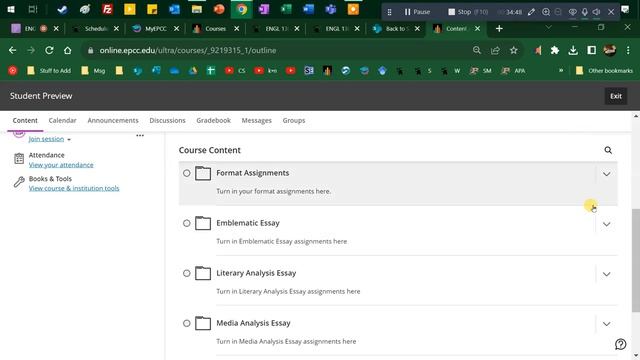Screen dimensions: 640x360
Task: Expand the Format Assignments folder chevron
Action: (607, 174)
